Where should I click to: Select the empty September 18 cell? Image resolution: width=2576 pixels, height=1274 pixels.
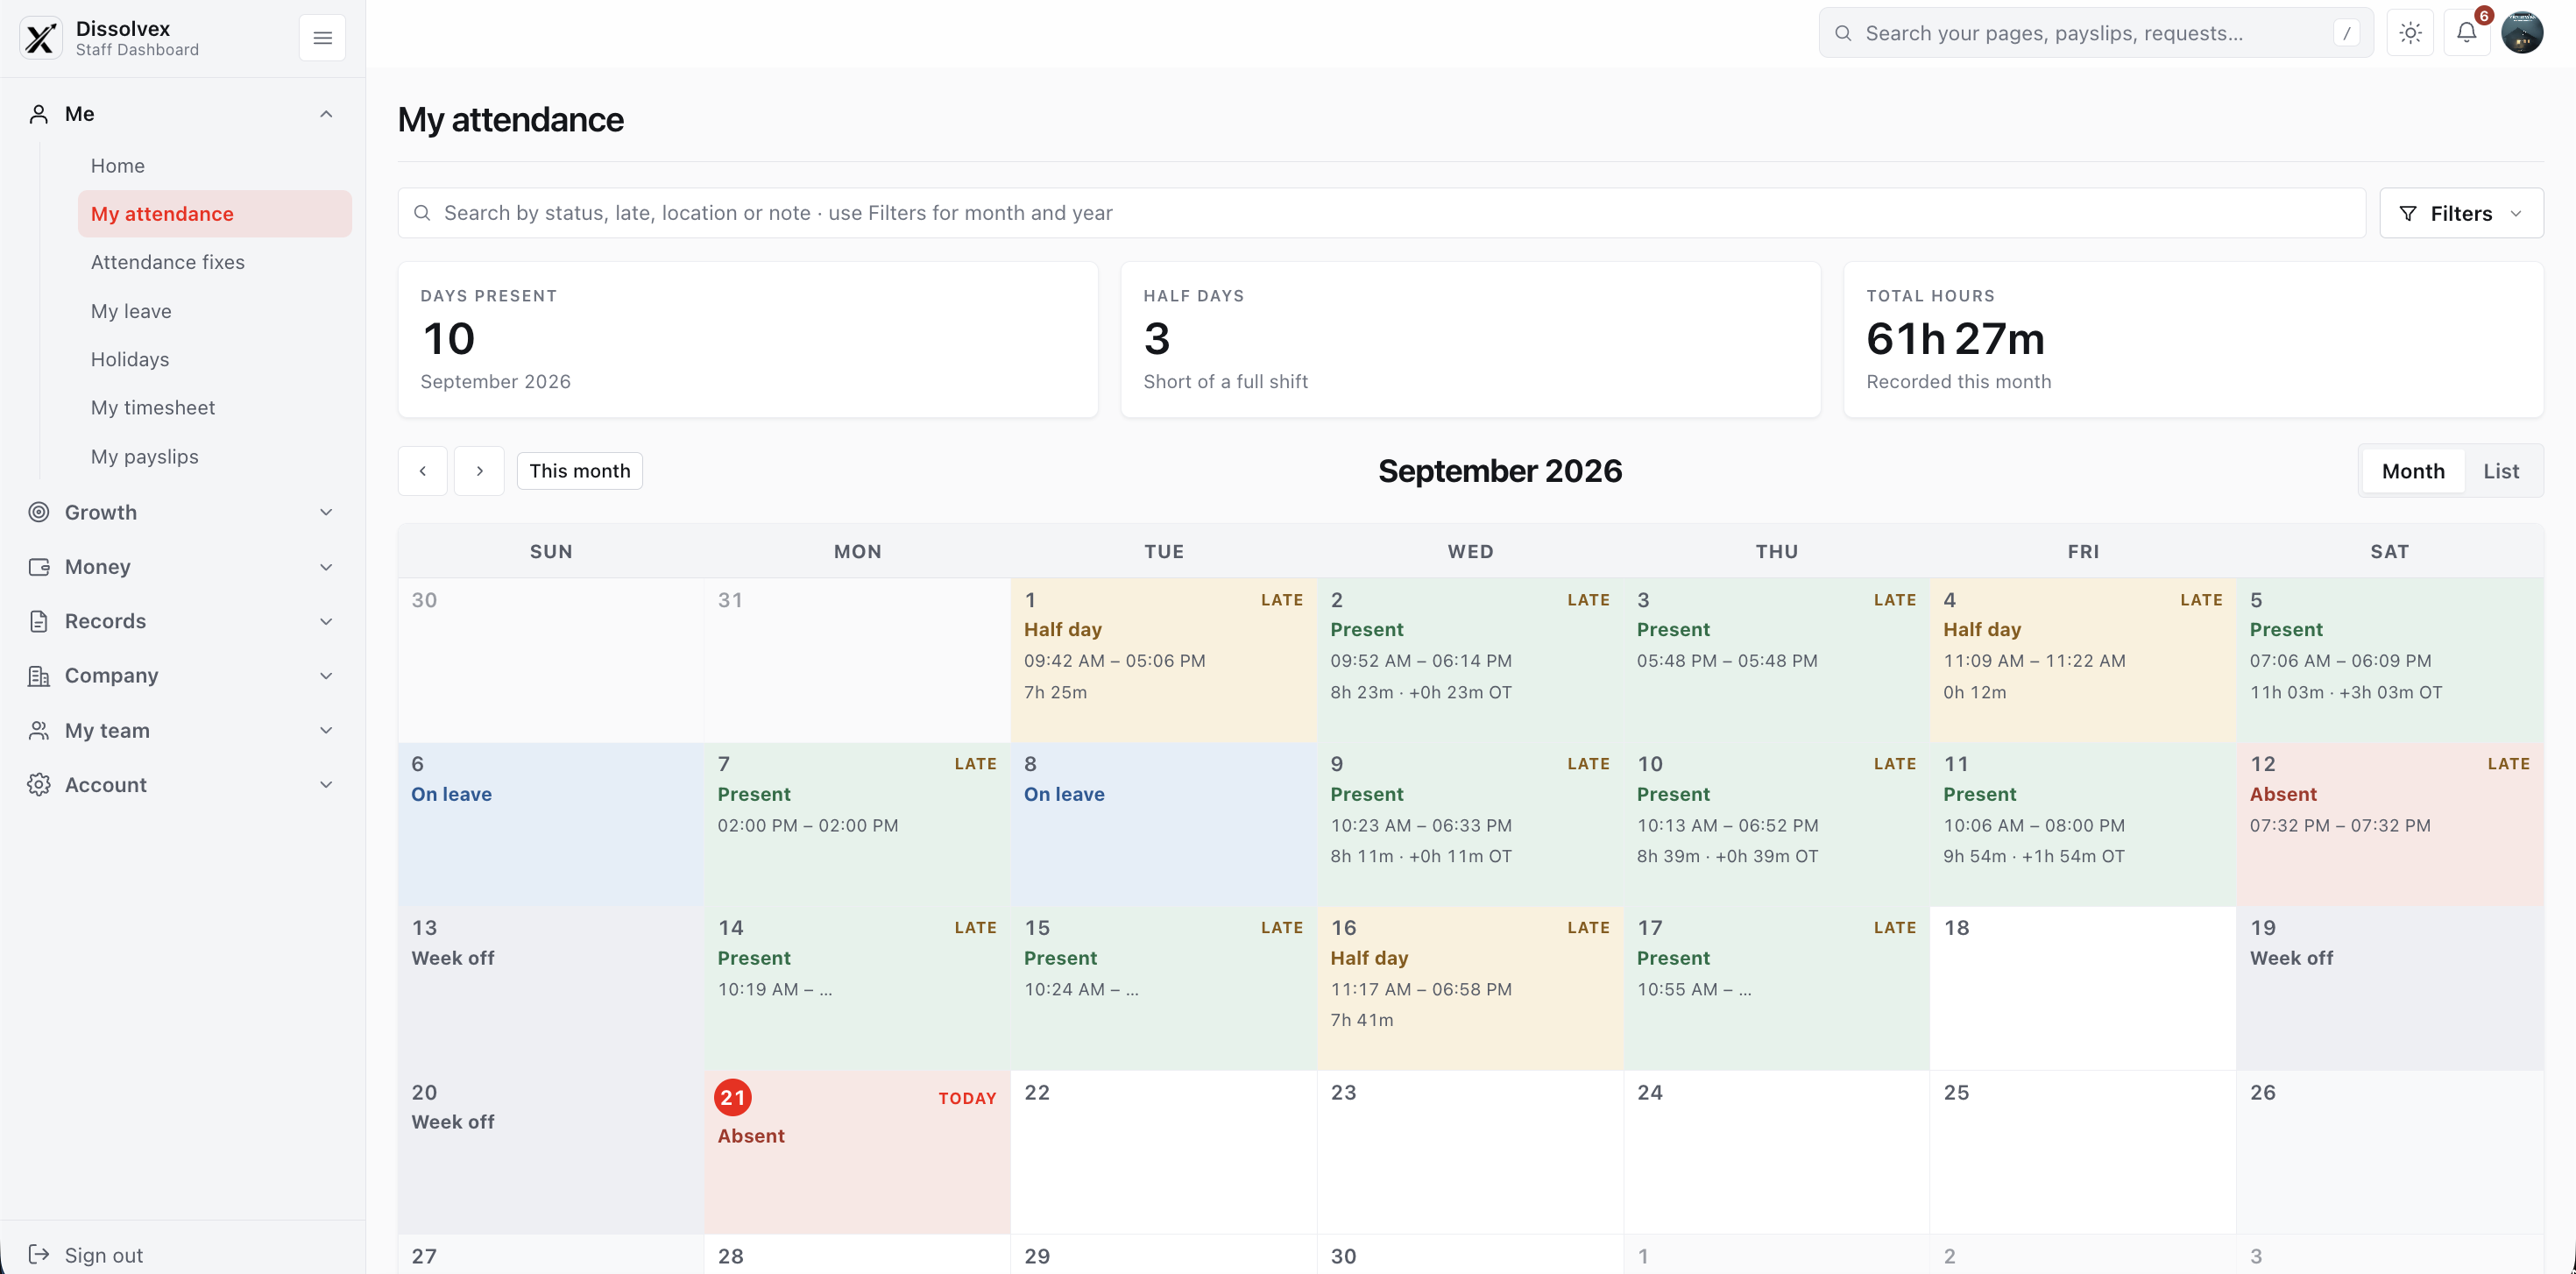2083,988
